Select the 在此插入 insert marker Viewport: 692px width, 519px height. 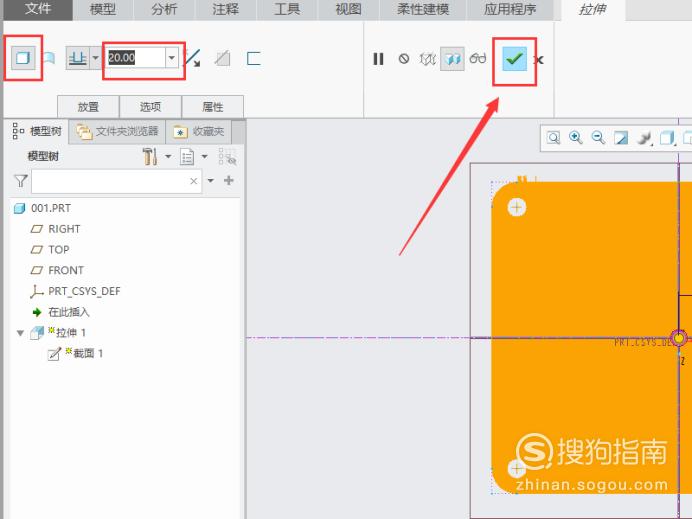tap(61, 312)
